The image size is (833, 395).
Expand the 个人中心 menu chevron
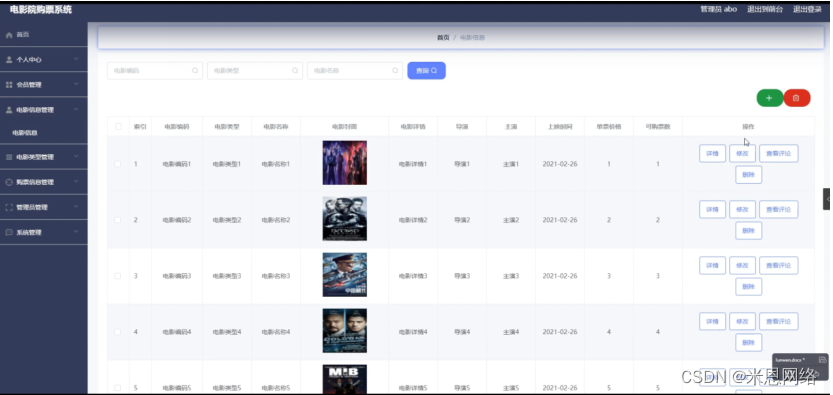(76, 59)
